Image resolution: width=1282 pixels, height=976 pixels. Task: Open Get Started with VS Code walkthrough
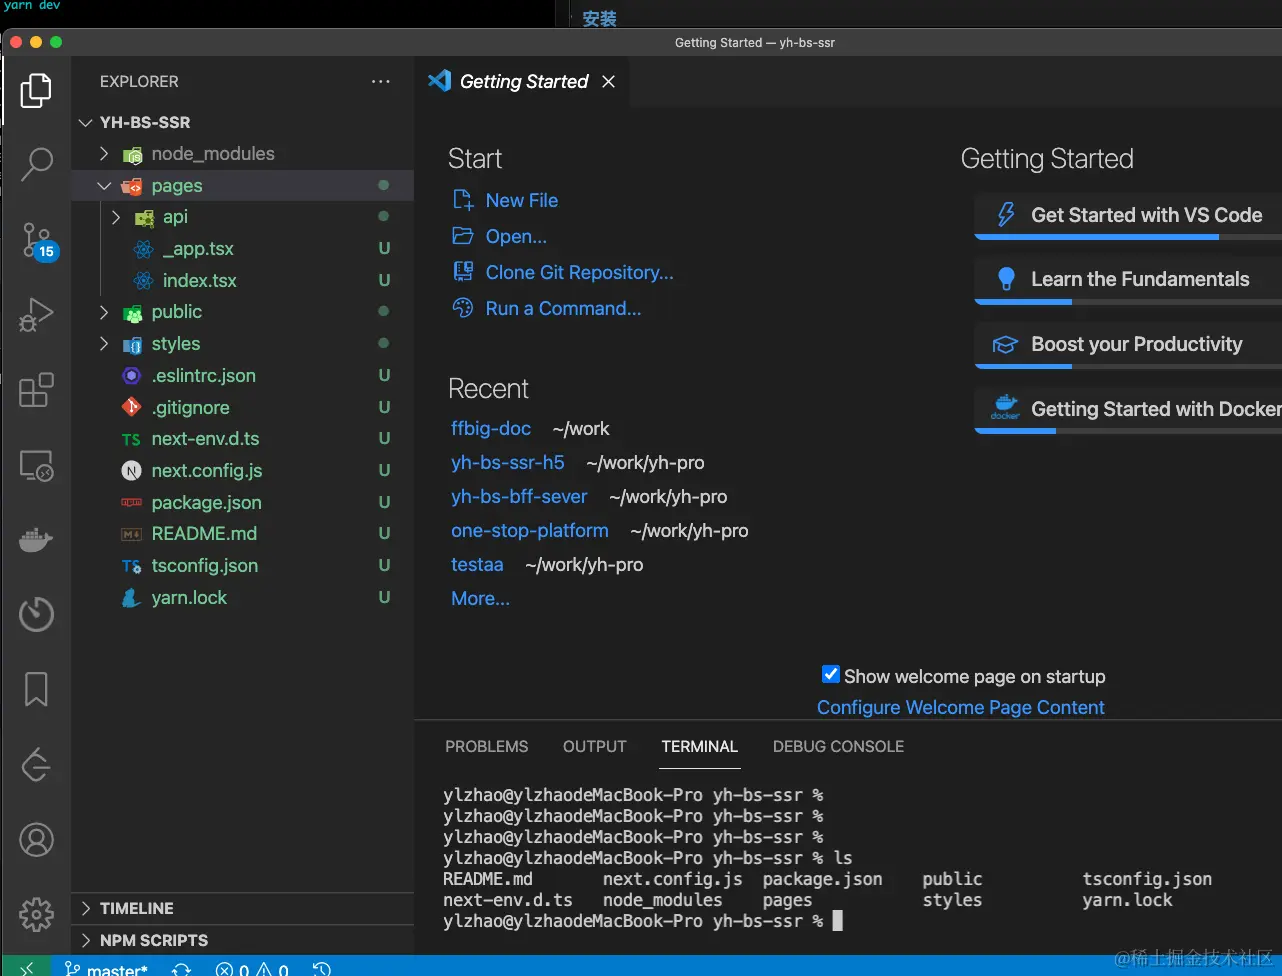click(1146, 215)
